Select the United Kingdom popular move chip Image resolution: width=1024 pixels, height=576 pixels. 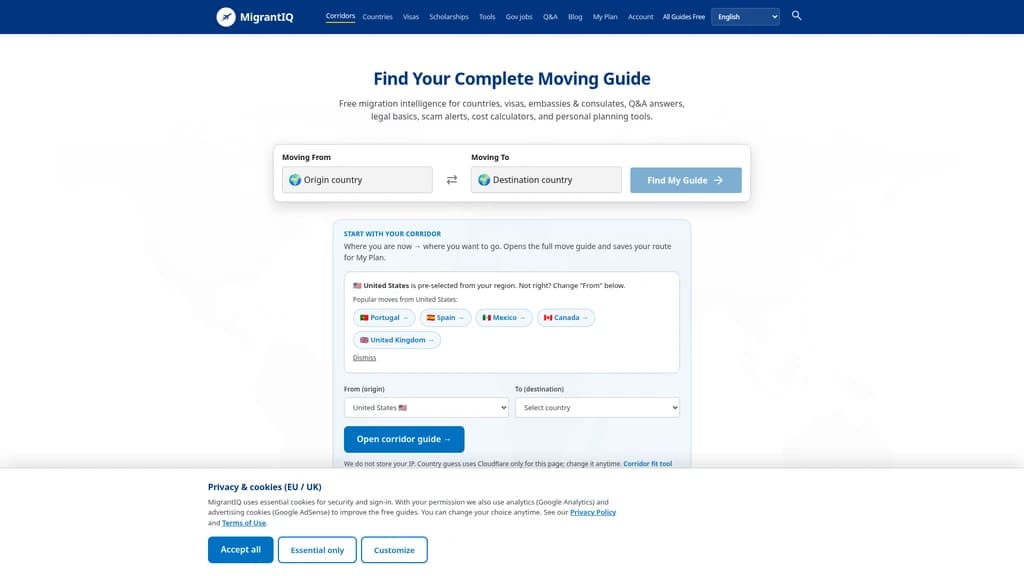coord(397,340)
